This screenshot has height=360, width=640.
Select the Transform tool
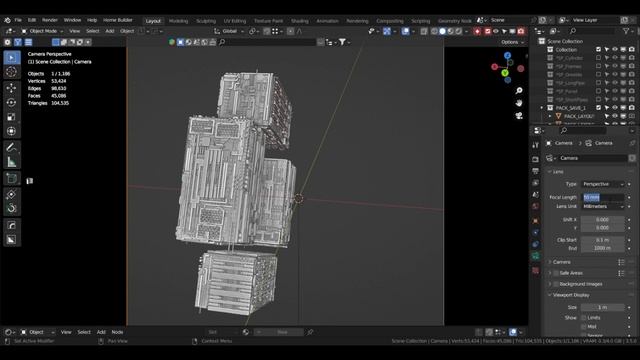click(x=11, y=131)
